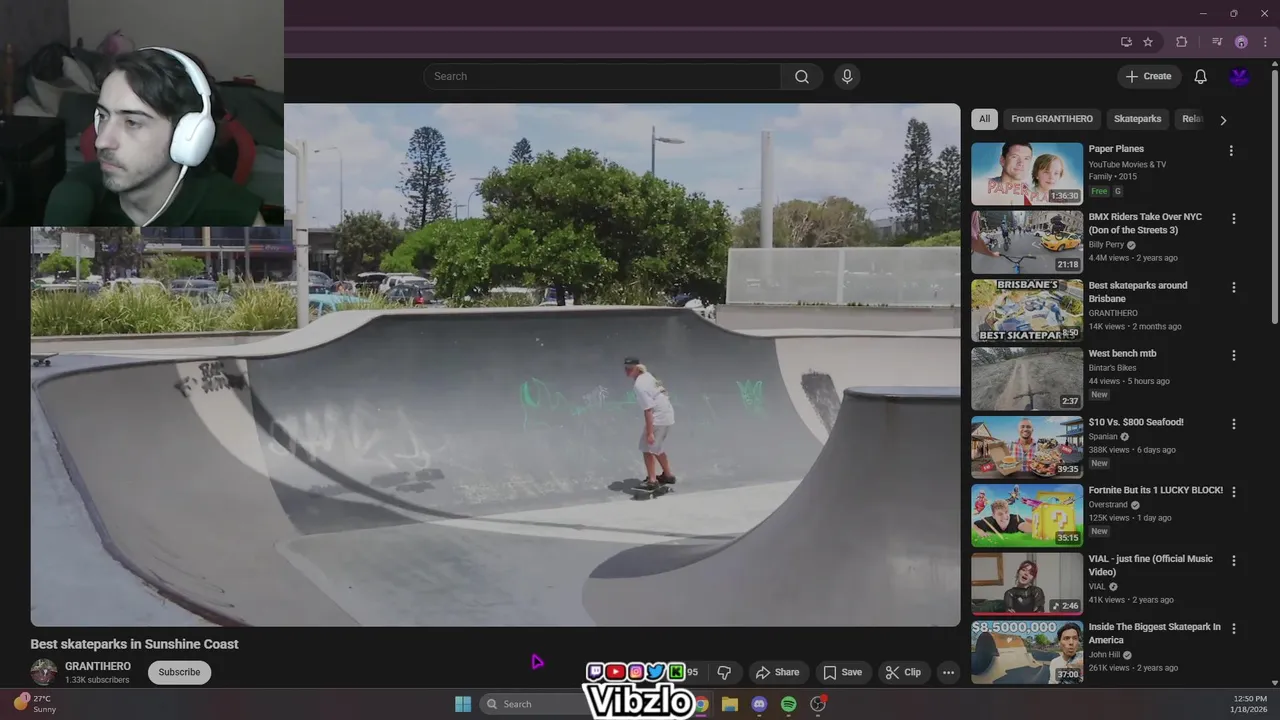Subscribe to GRANTIHERO channel
This screenshot has height=720, width=1280.
[x=179, y=672]
